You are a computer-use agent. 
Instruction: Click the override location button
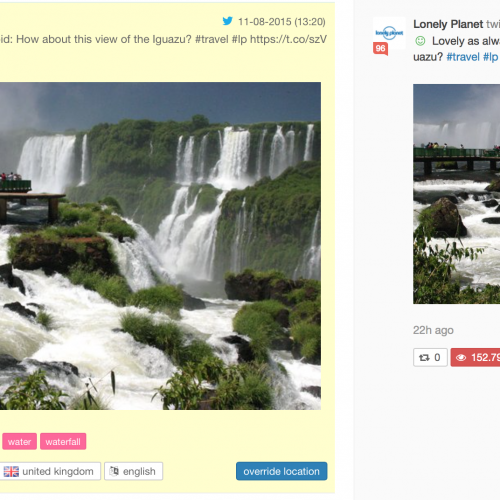coord(281,471)
